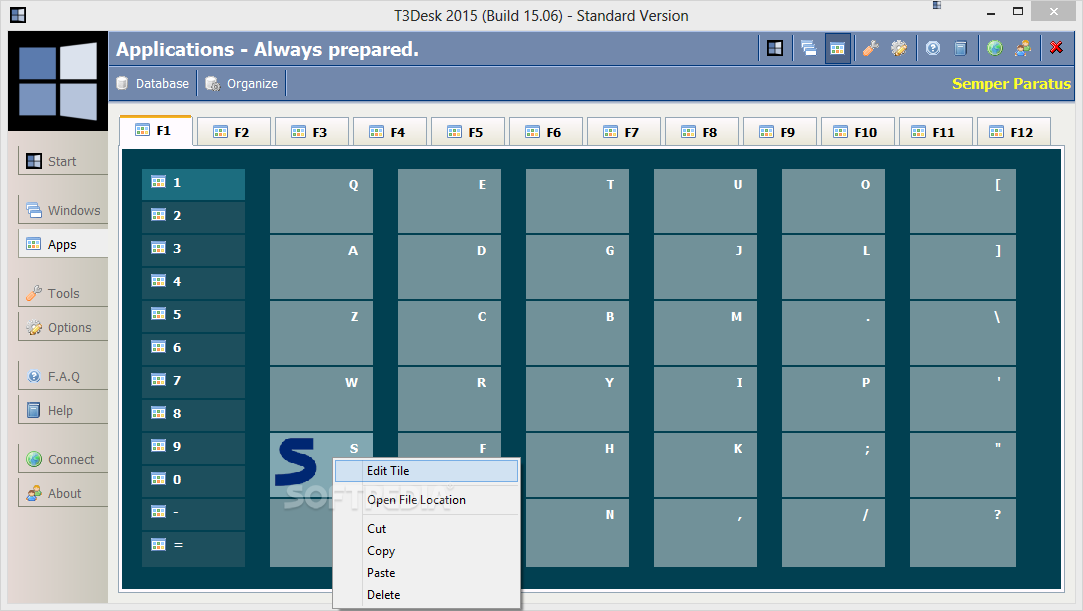Select row 5 in the number key list
This screenshot has height=611, width=1083.
coord(193,316)
